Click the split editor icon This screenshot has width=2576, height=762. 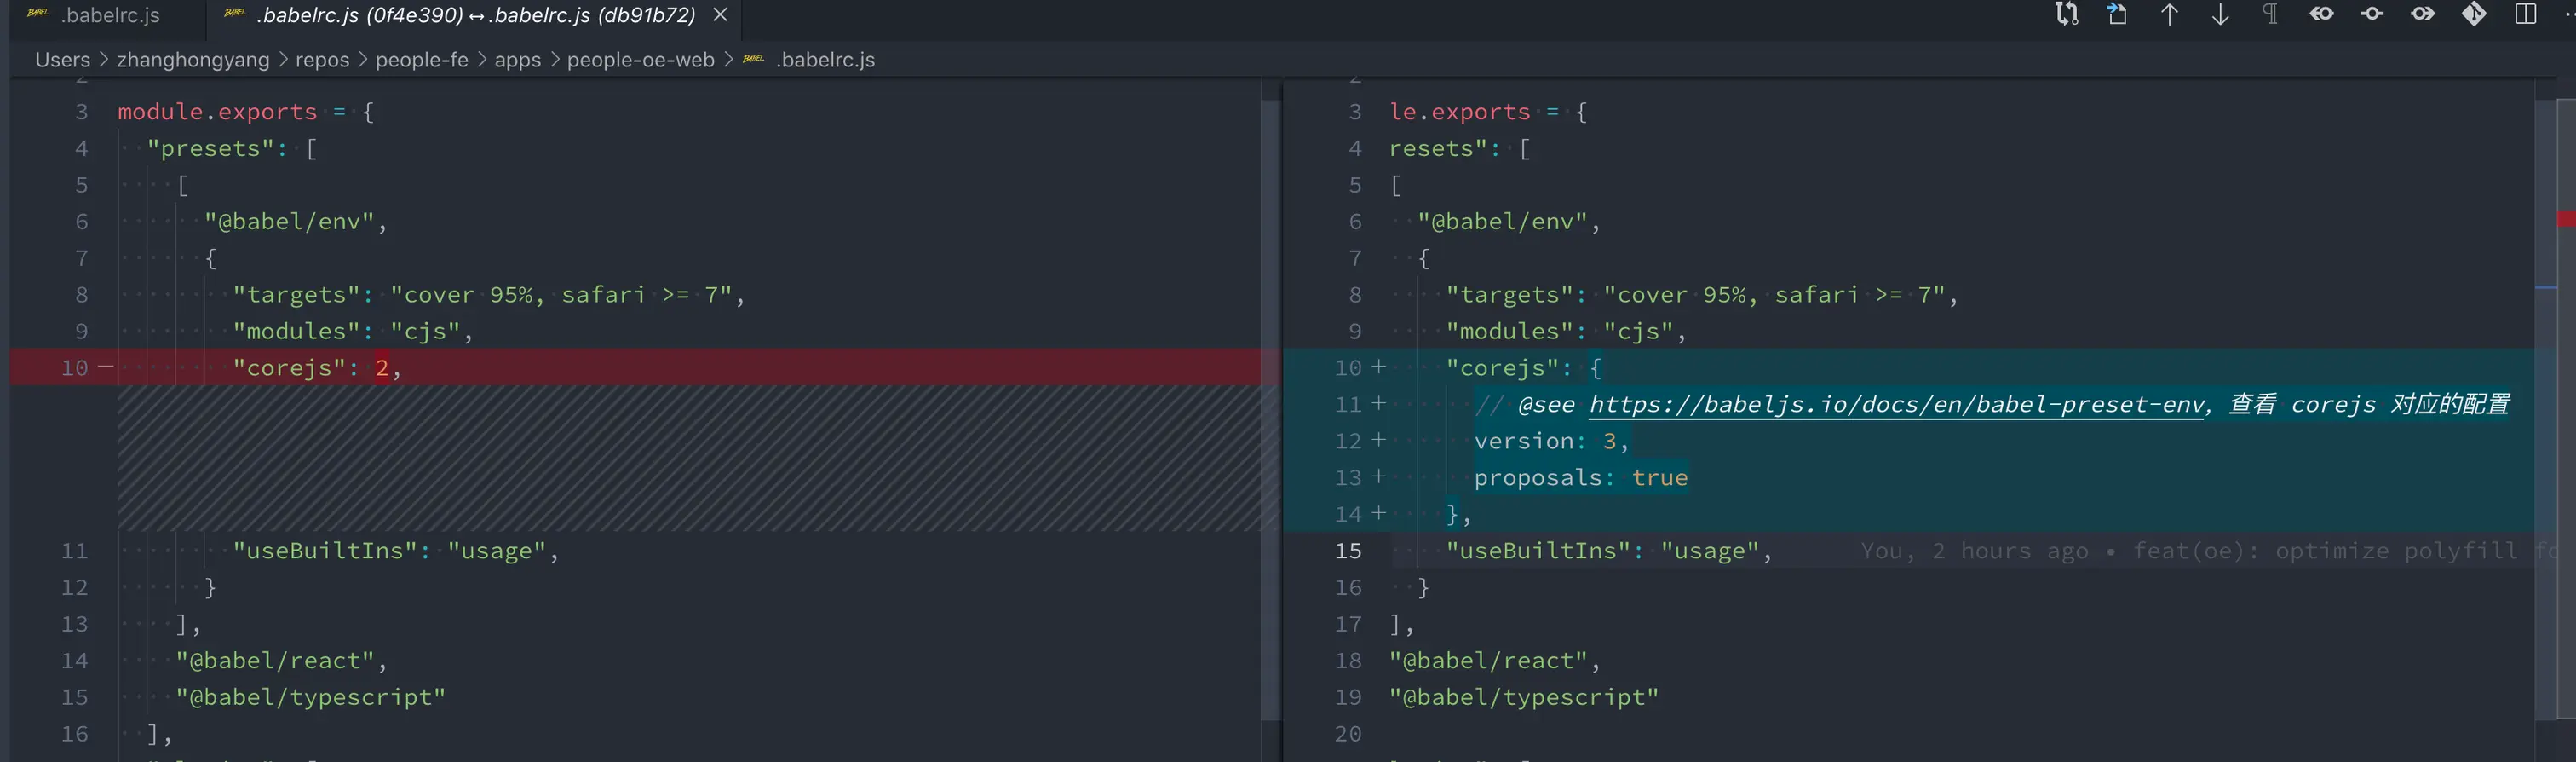[2525, 14]
